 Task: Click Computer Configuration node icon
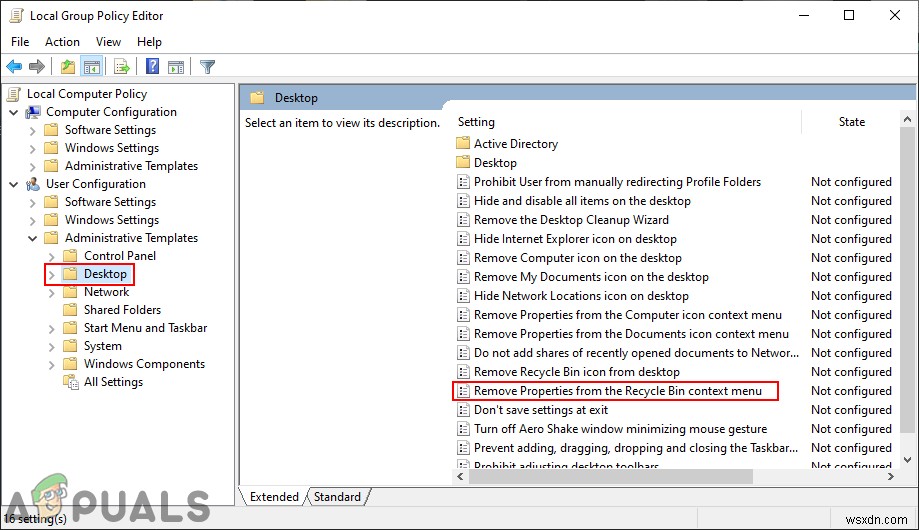33,112
